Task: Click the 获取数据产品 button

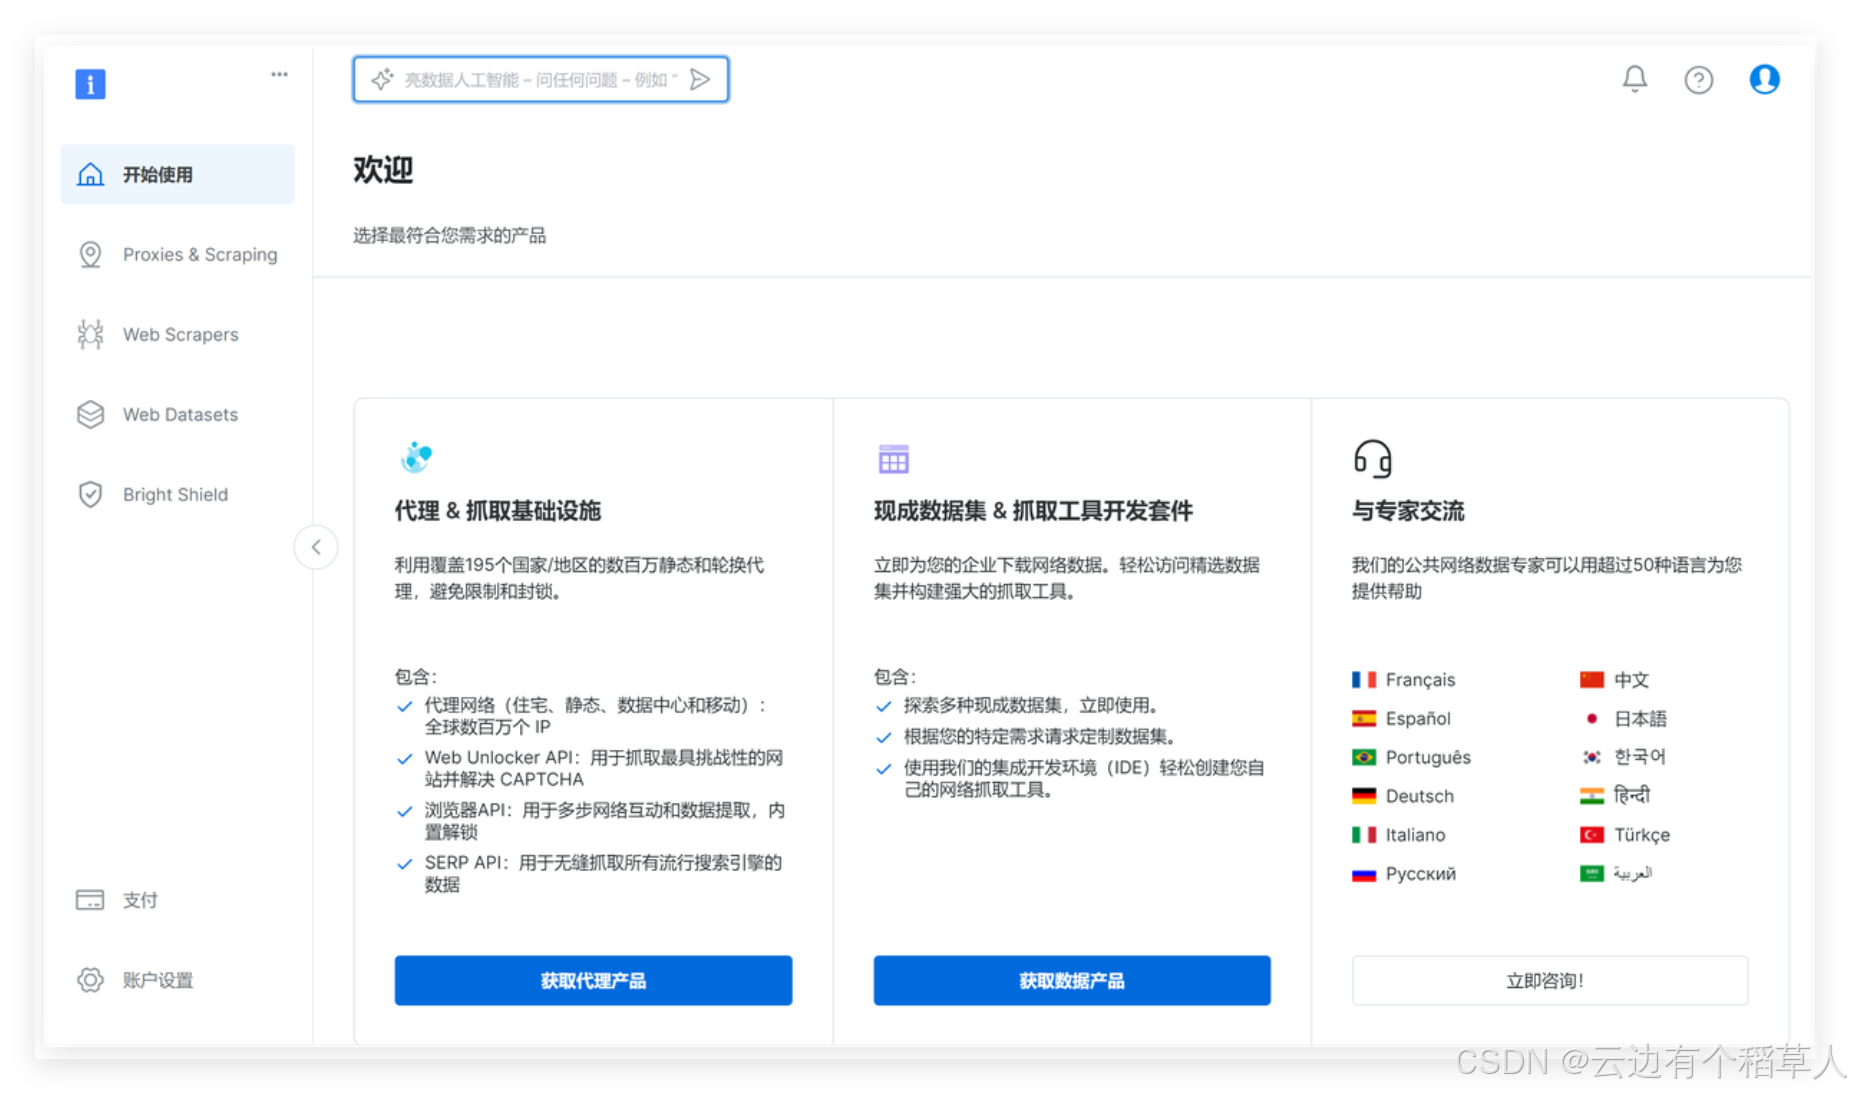Action: pyautogui.click(x=1072, y=980)
